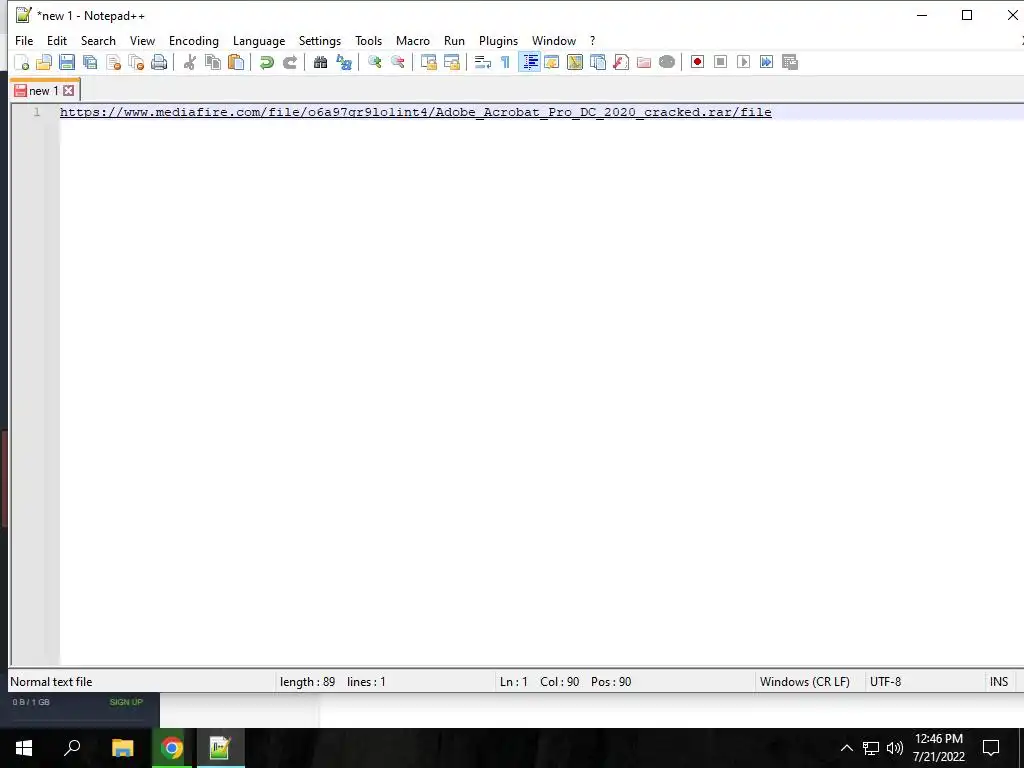The height and width of the screenshot is (768, 1024).
Task: Show hidden system tray icons chevron
Action: pyautogui.click(x=846, y=748)
